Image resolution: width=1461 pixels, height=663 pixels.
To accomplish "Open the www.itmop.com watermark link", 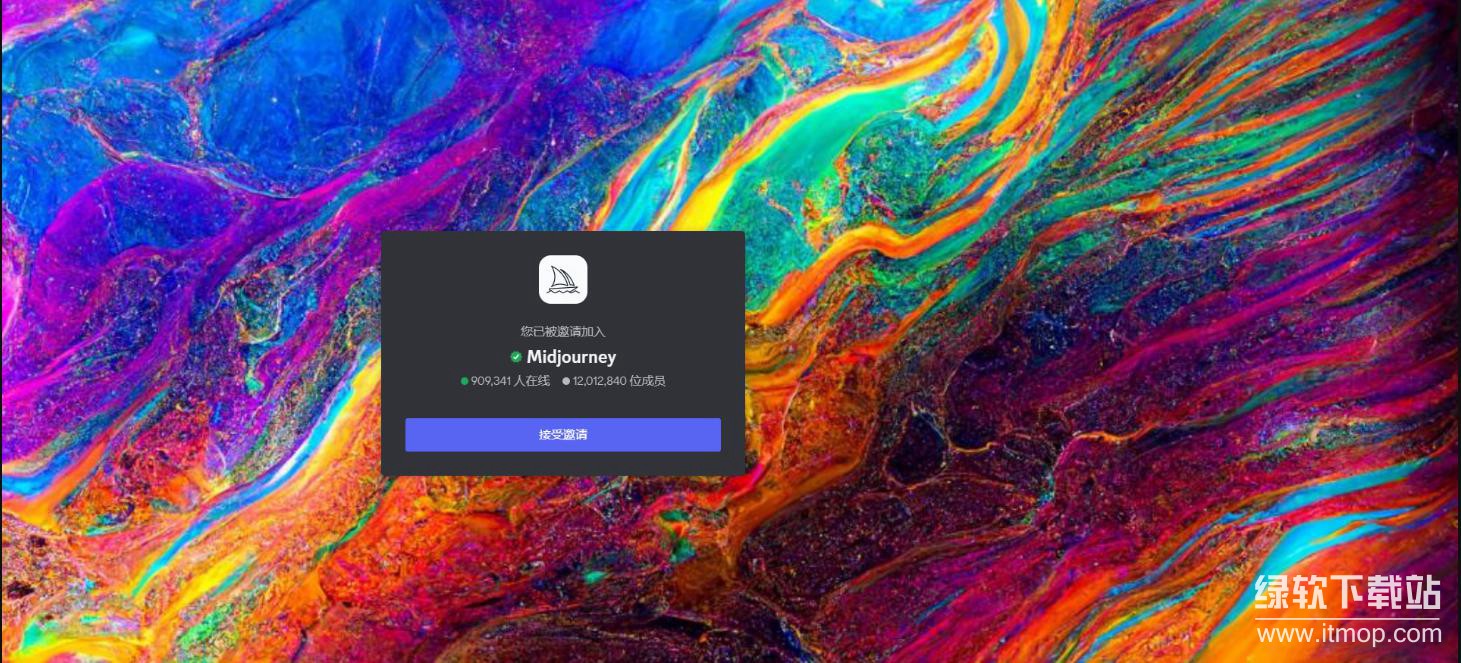I will [1348, 633].
